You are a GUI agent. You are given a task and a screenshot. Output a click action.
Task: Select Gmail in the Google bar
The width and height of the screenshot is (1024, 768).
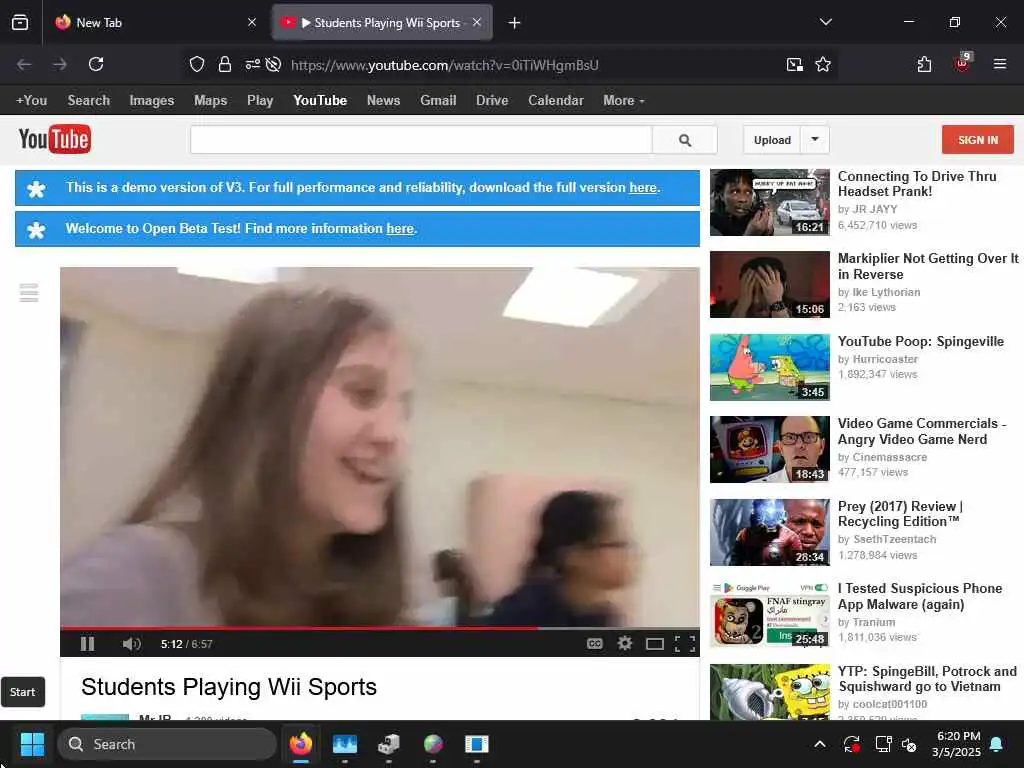(x=438, y=101)
